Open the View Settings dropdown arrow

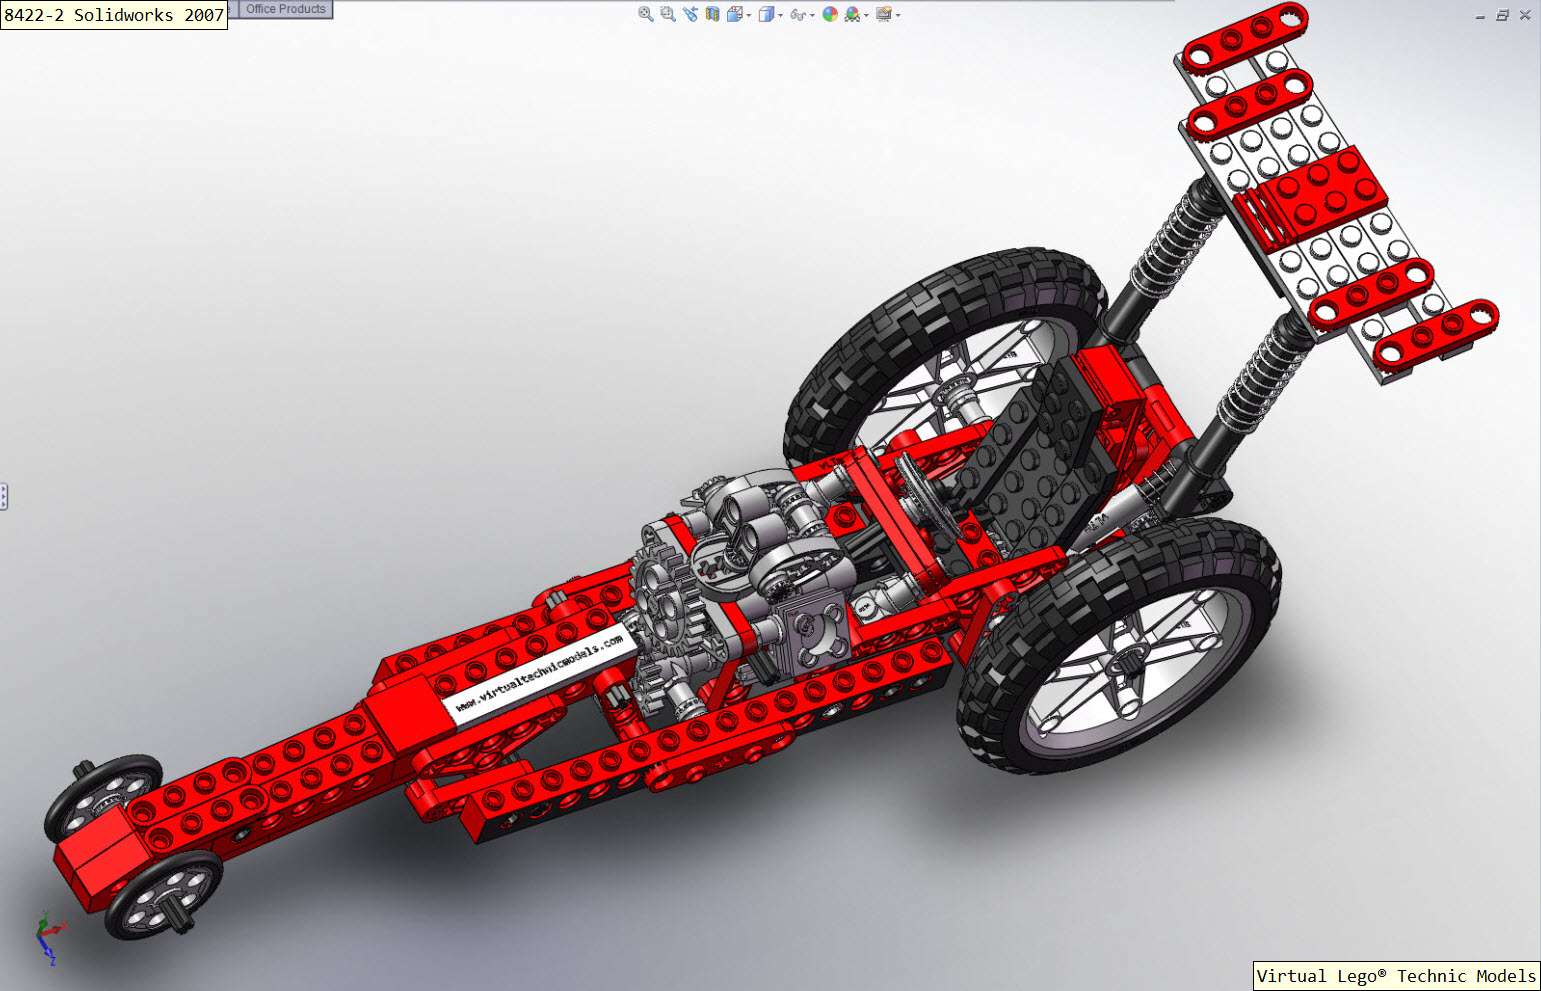coord(898,15)
